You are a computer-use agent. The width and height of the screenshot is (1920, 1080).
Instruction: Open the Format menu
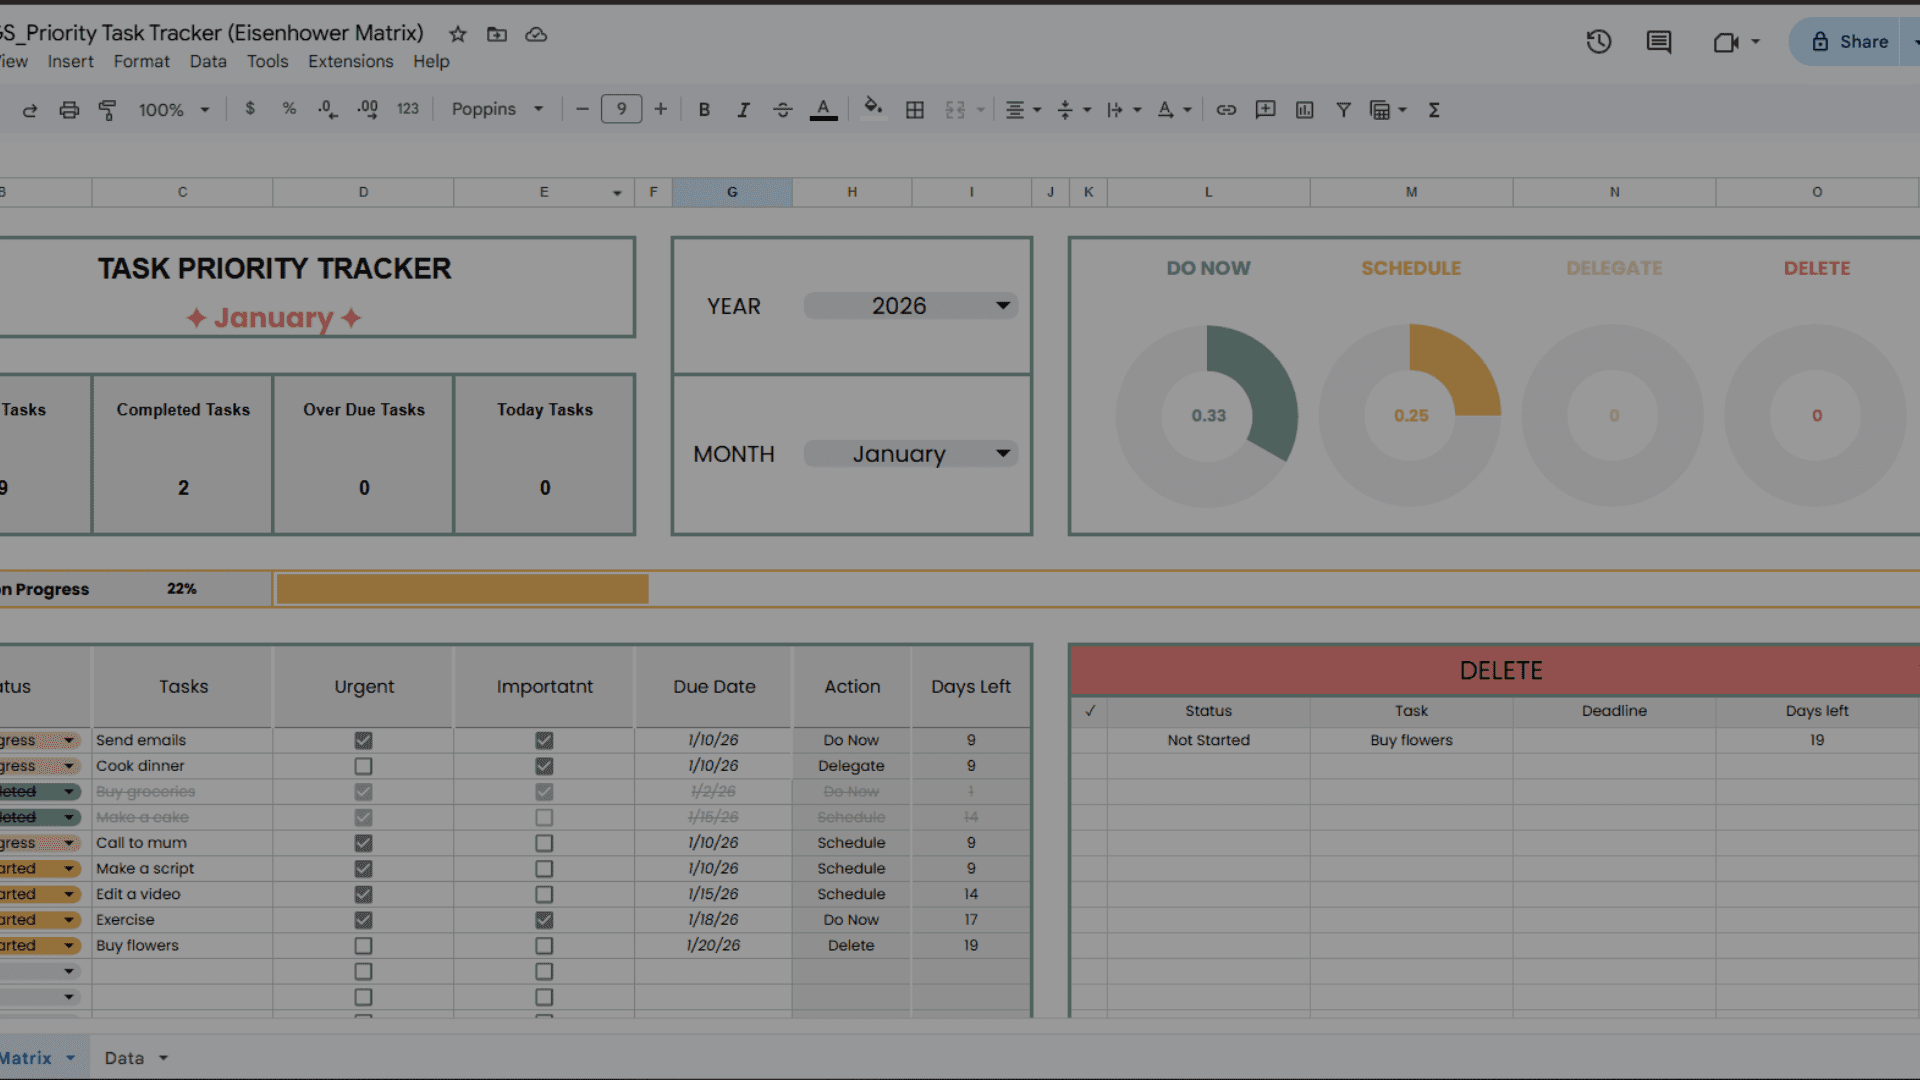(x=141, y=61)
